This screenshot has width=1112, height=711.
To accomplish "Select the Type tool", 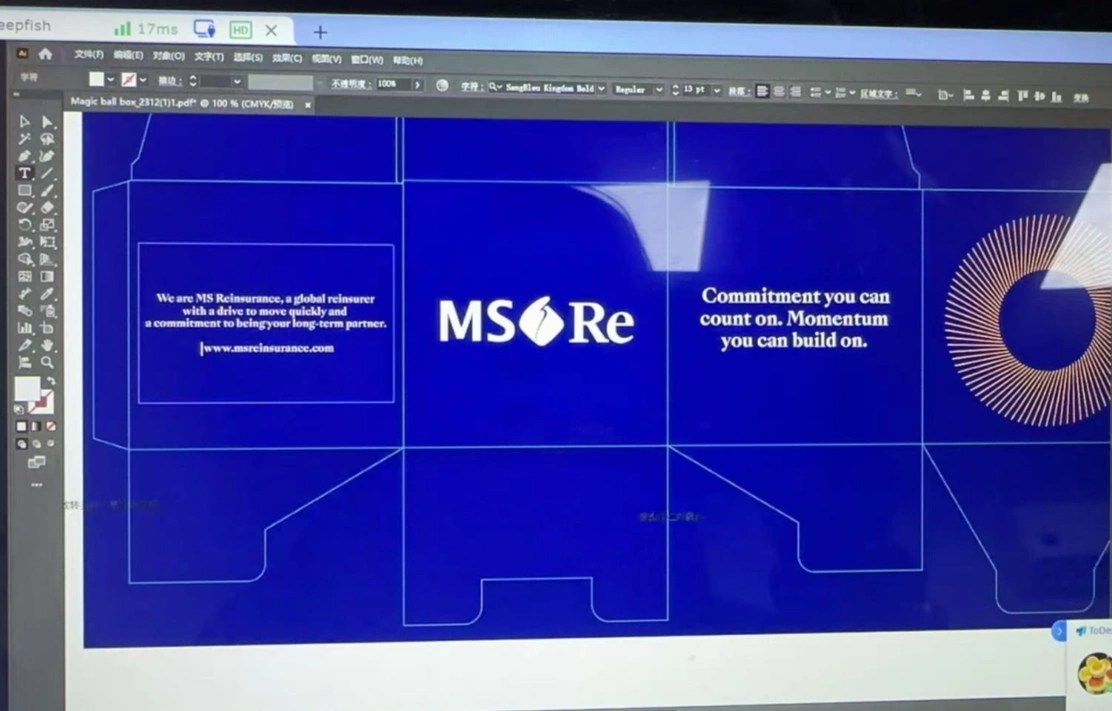I will (x=24, y=173).
